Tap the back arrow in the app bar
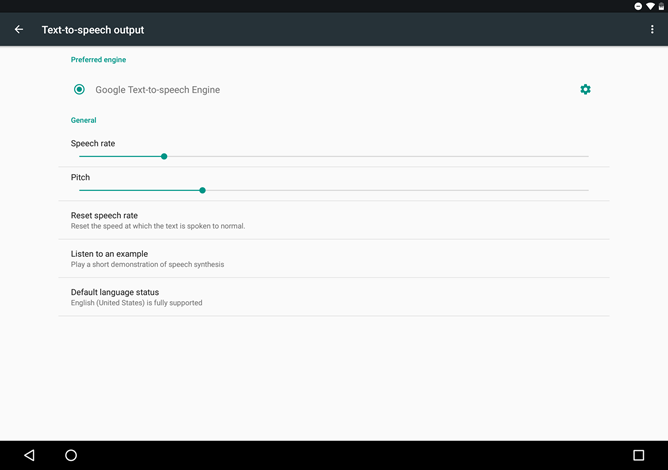The height and width of the screenshot is (470, 668). click(19, 30)
